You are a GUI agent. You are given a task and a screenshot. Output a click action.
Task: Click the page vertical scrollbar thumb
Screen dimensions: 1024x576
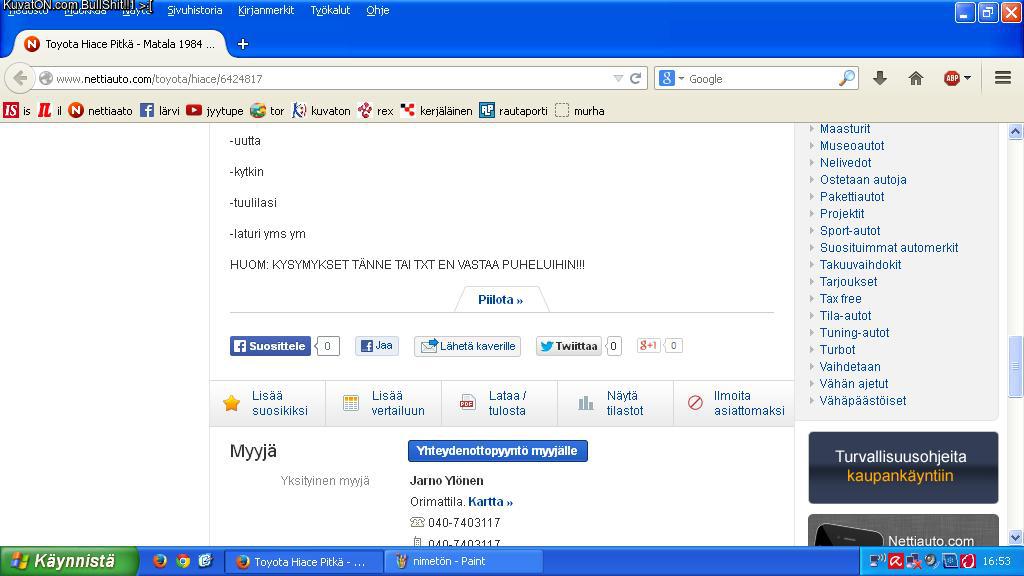point(1015,365)
